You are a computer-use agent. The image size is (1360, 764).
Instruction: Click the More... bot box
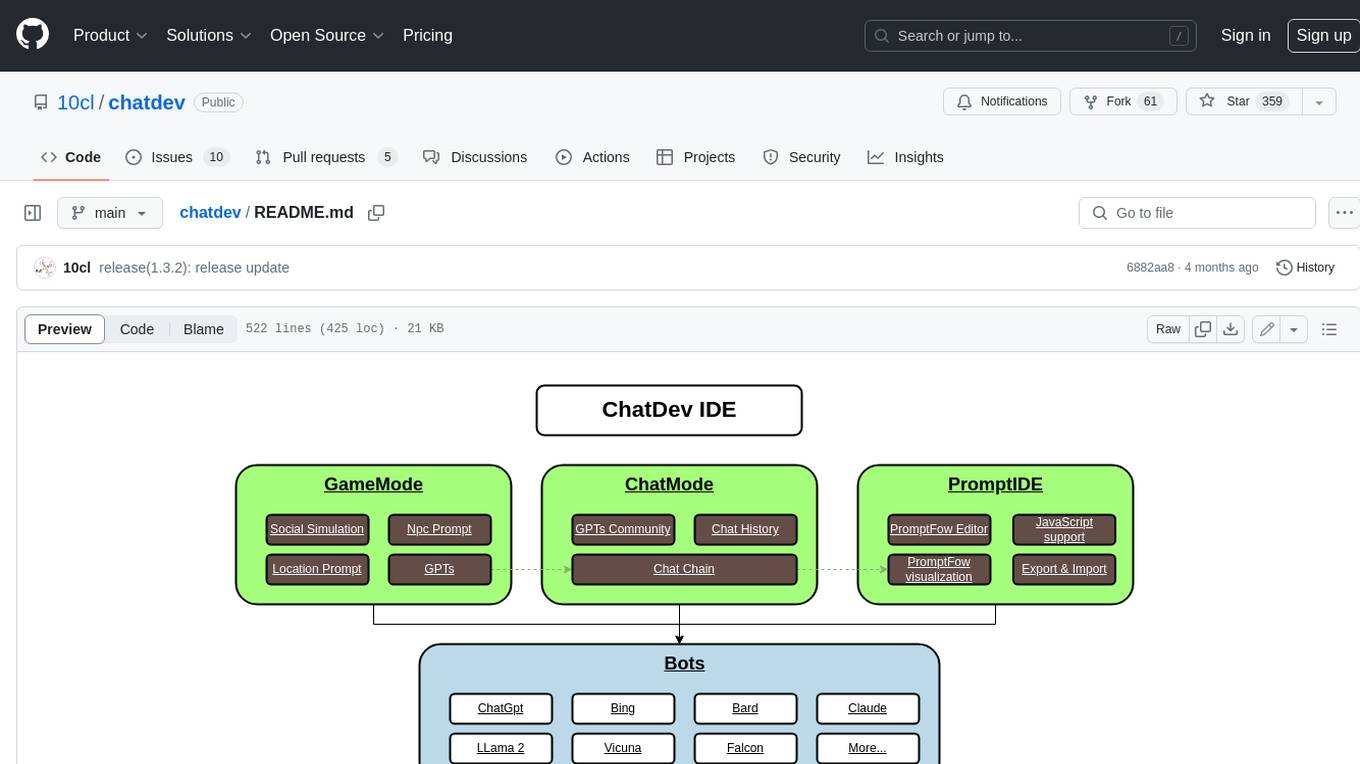[x=867, y=748]
